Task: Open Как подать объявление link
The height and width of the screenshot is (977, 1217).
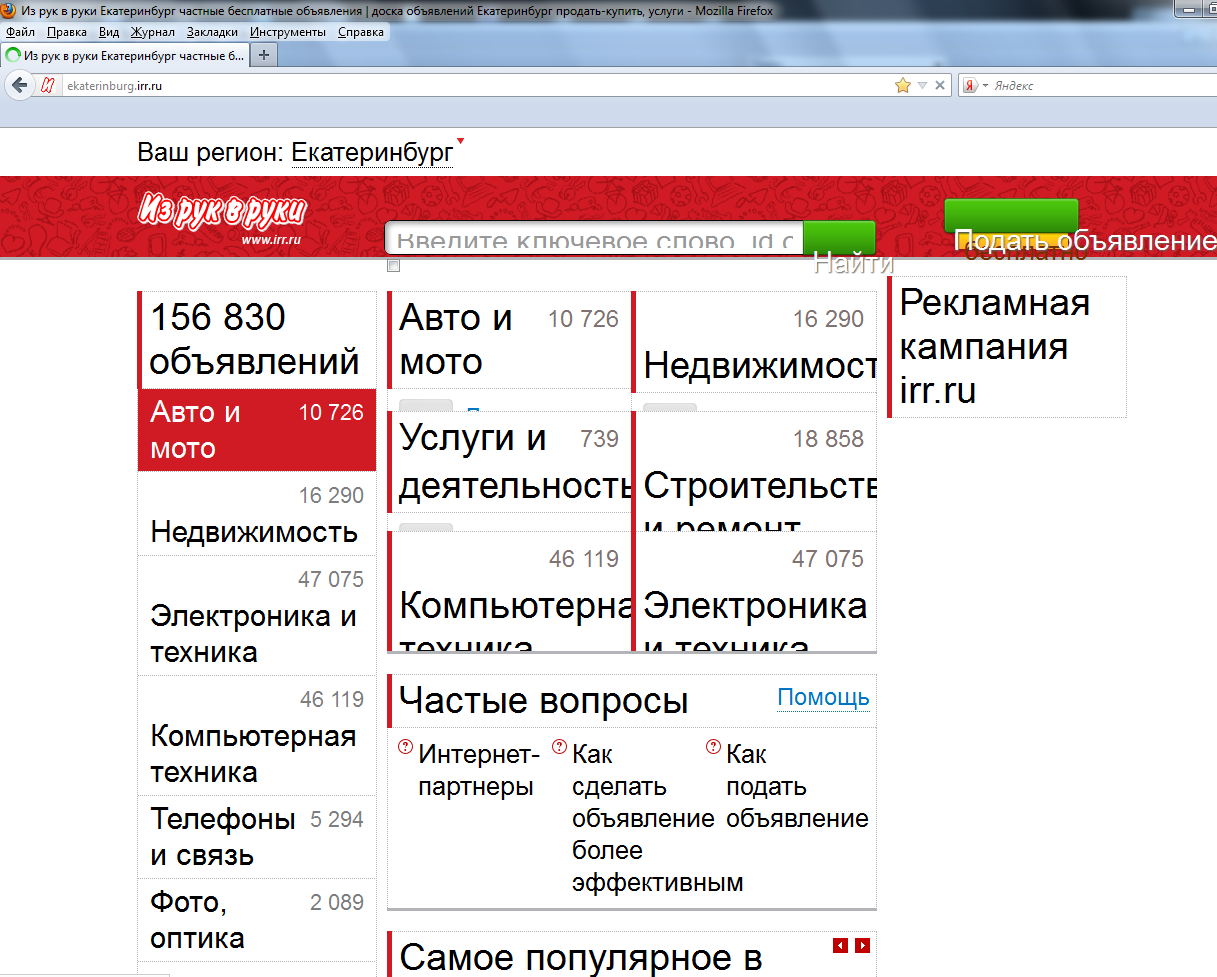Action: coord(797,786)
